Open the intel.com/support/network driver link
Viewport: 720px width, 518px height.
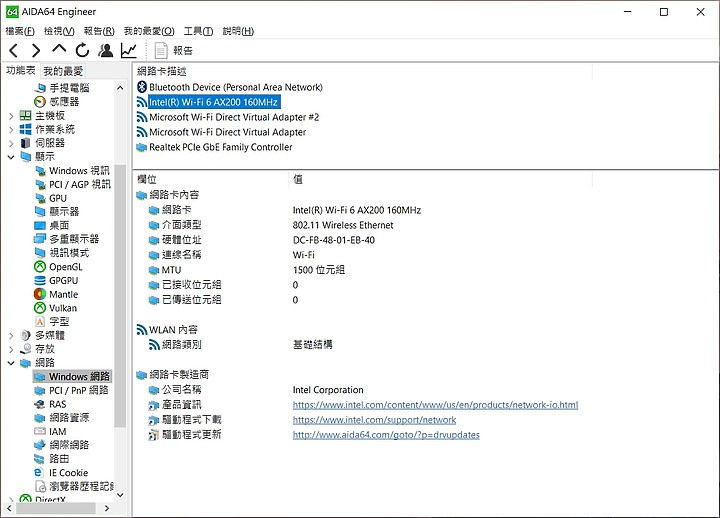click(x=375, y=420)
